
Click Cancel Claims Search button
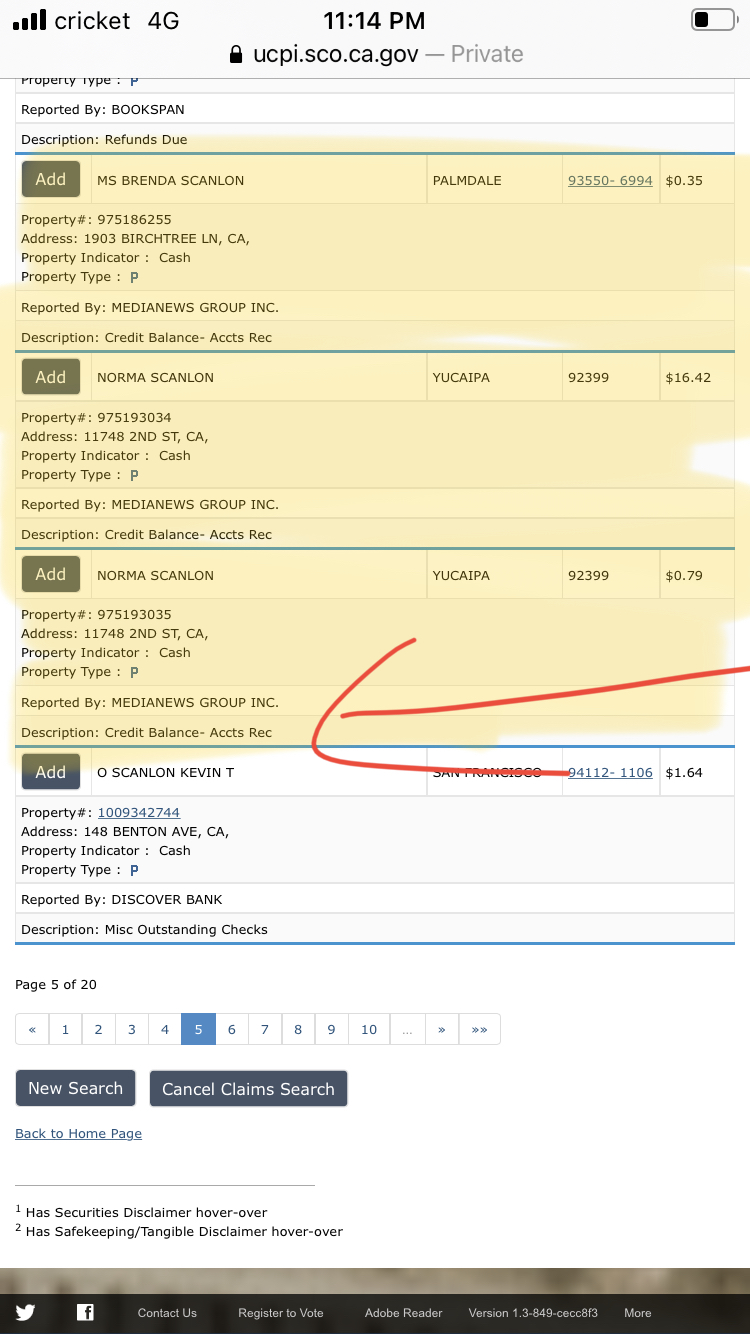248,1089
